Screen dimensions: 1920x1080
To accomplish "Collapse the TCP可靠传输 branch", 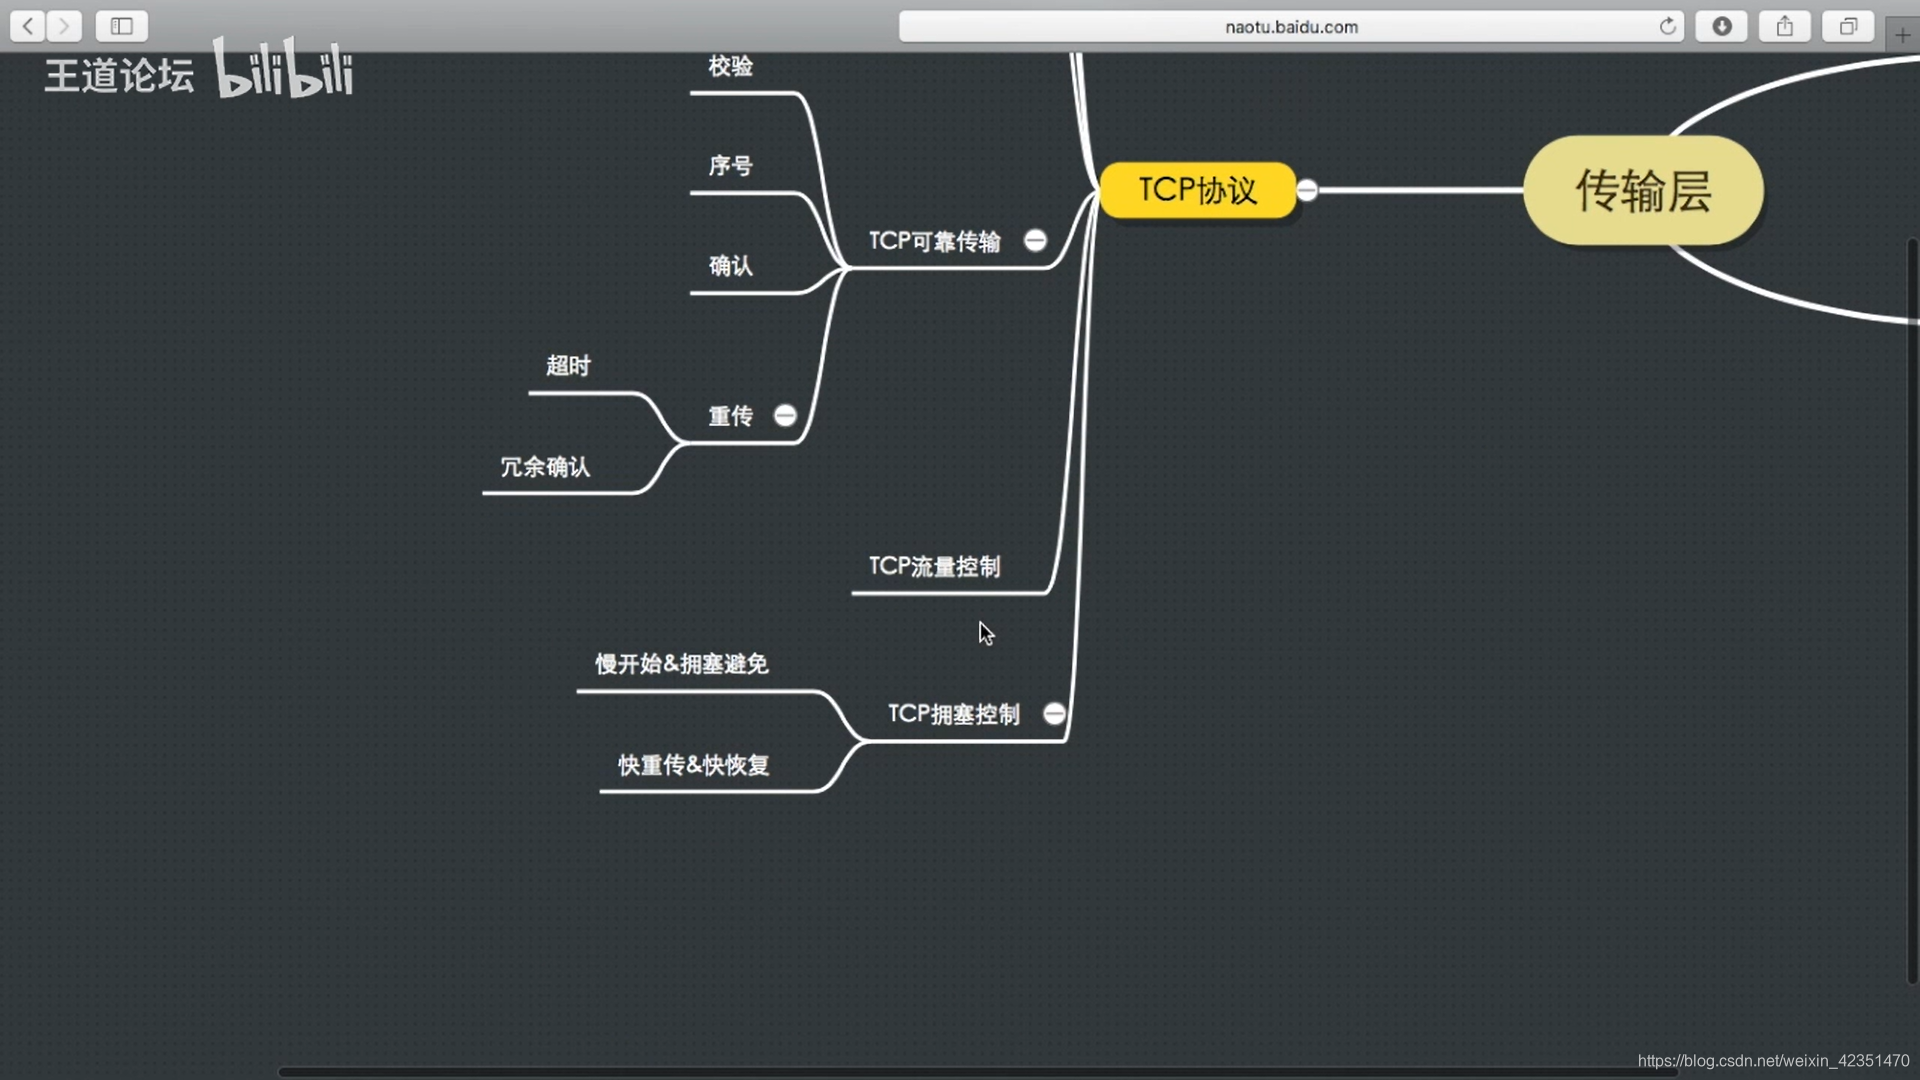I will [1035, 240].
